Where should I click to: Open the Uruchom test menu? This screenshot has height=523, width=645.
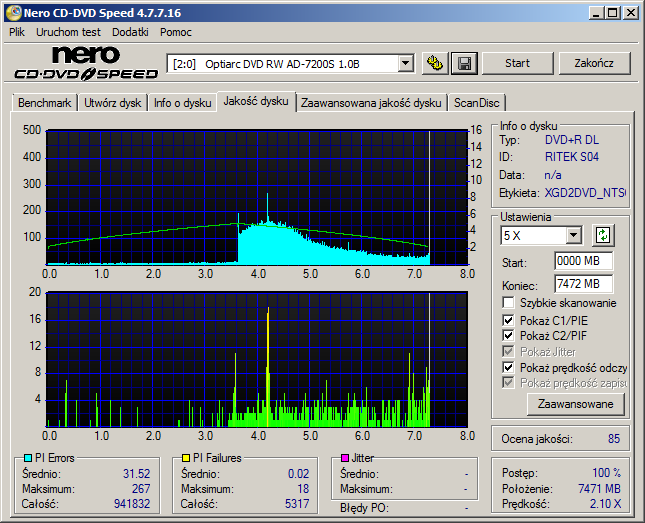(68, 32)
